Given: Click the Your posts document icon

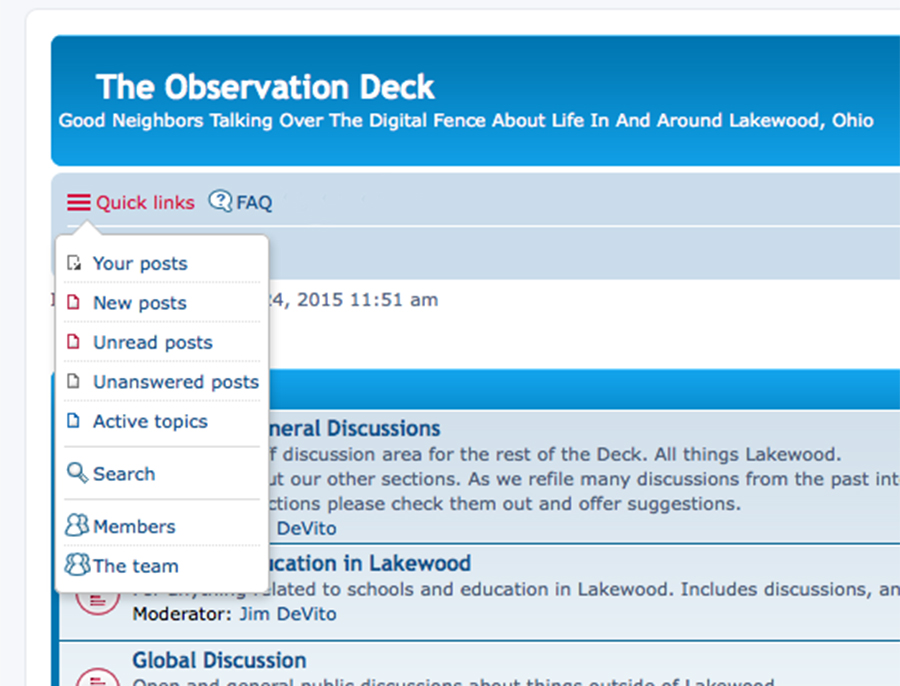Looking at the screenshot, I should pyautogui.click(x=73, y=264).
